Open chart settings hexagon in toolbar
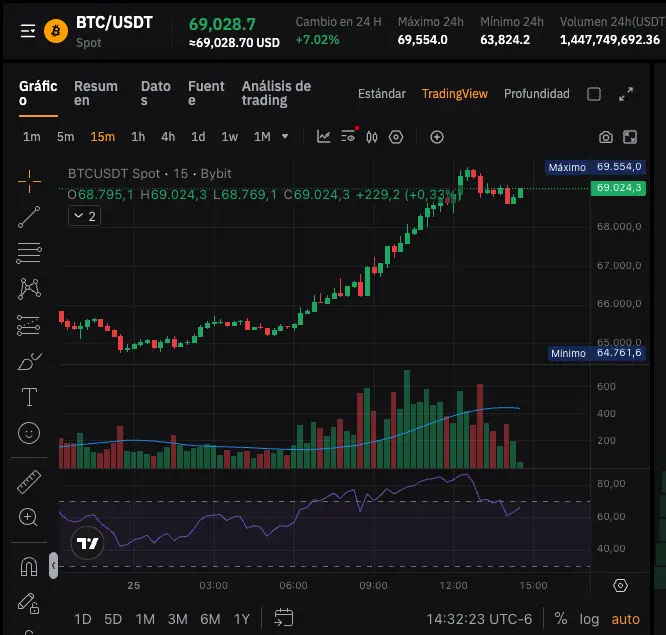Image resolution: width=666 pixels, height=635 pixels. point(396,137)
